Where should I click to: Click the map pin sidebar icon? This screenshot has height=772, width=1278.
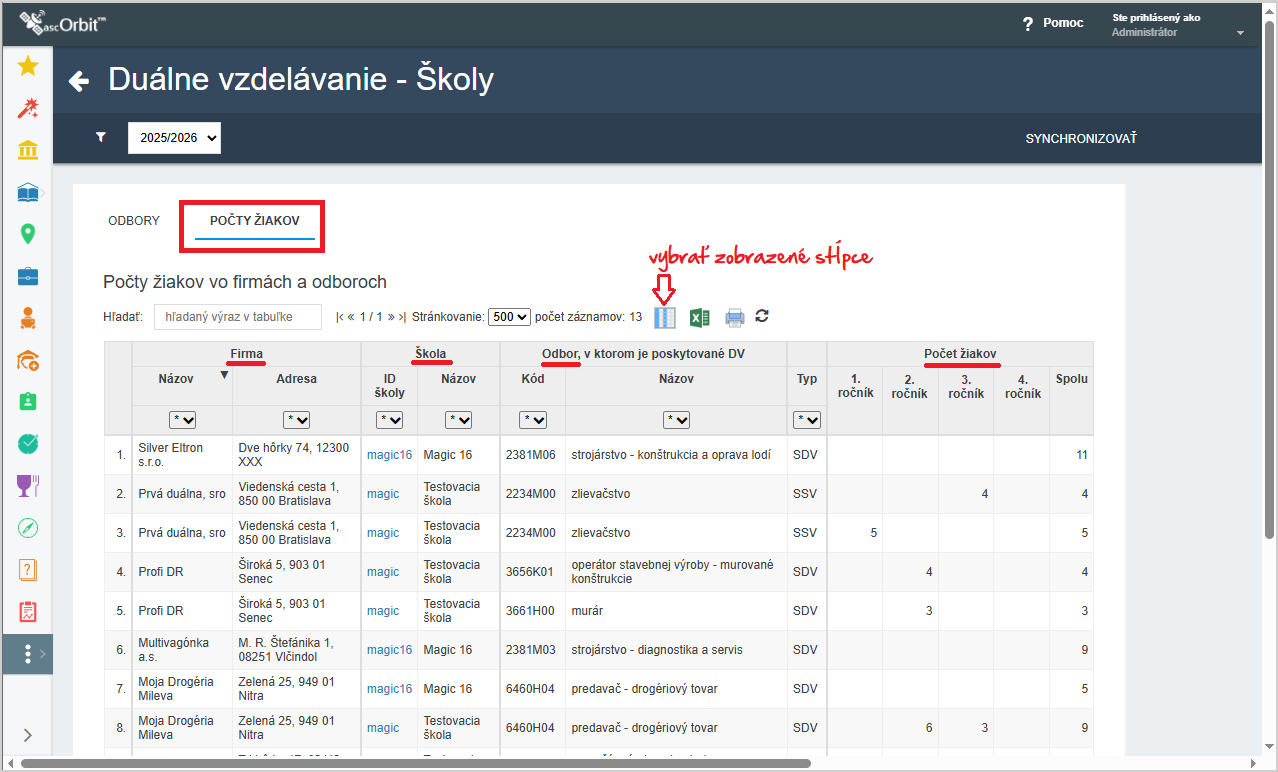[28, 234]
